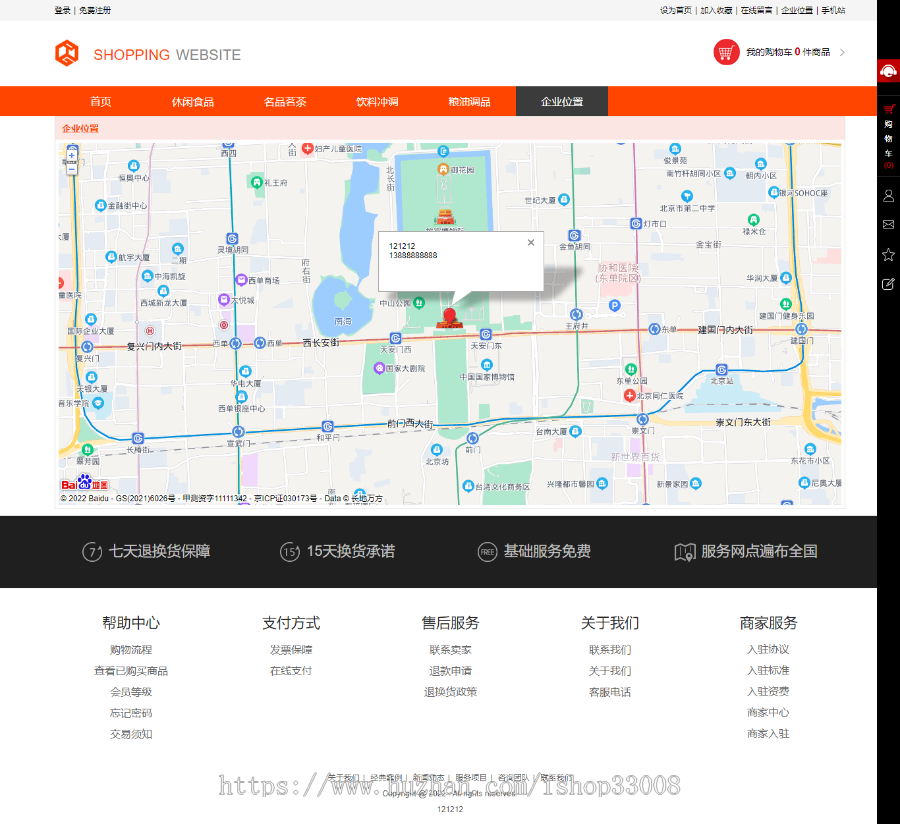The height and width of the screenshot is (824, 900).
Task: Click 在线留言 link in top bar
Action: (x=757, y=10)
